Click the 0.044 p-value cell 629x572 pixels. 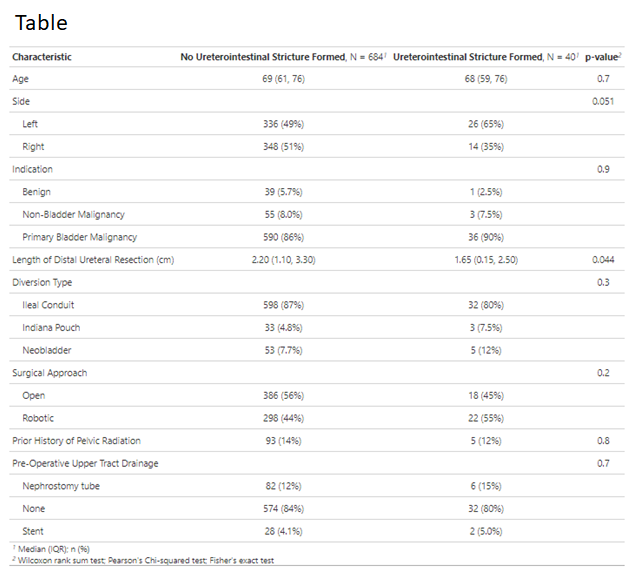[x=602, y=260]
